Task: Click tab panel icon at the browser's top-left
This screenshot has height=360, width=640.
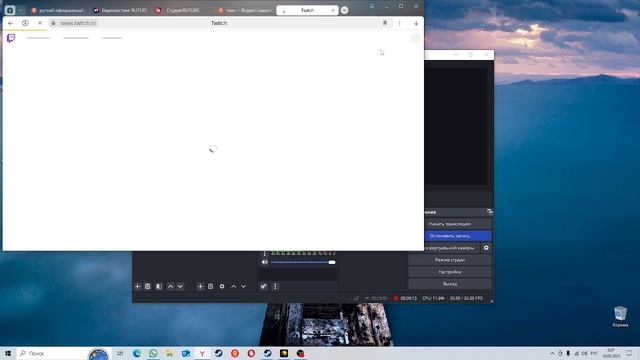Action: (10, 10)
